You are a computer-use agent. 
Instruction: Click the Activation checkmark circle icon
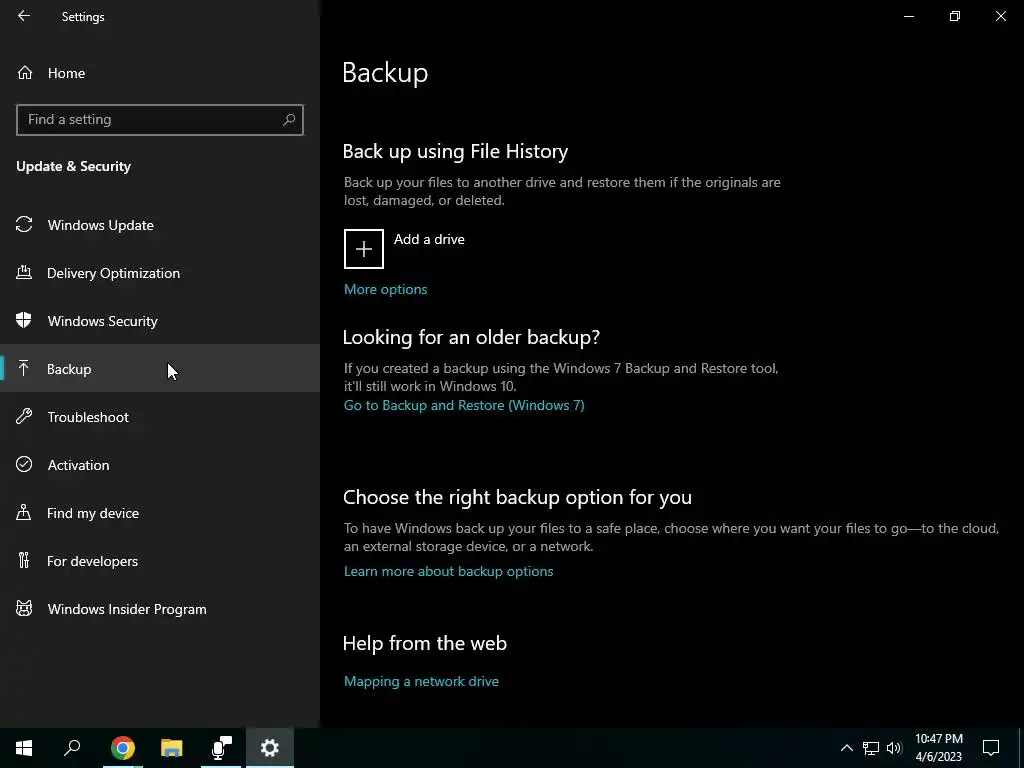pos(24,464)
